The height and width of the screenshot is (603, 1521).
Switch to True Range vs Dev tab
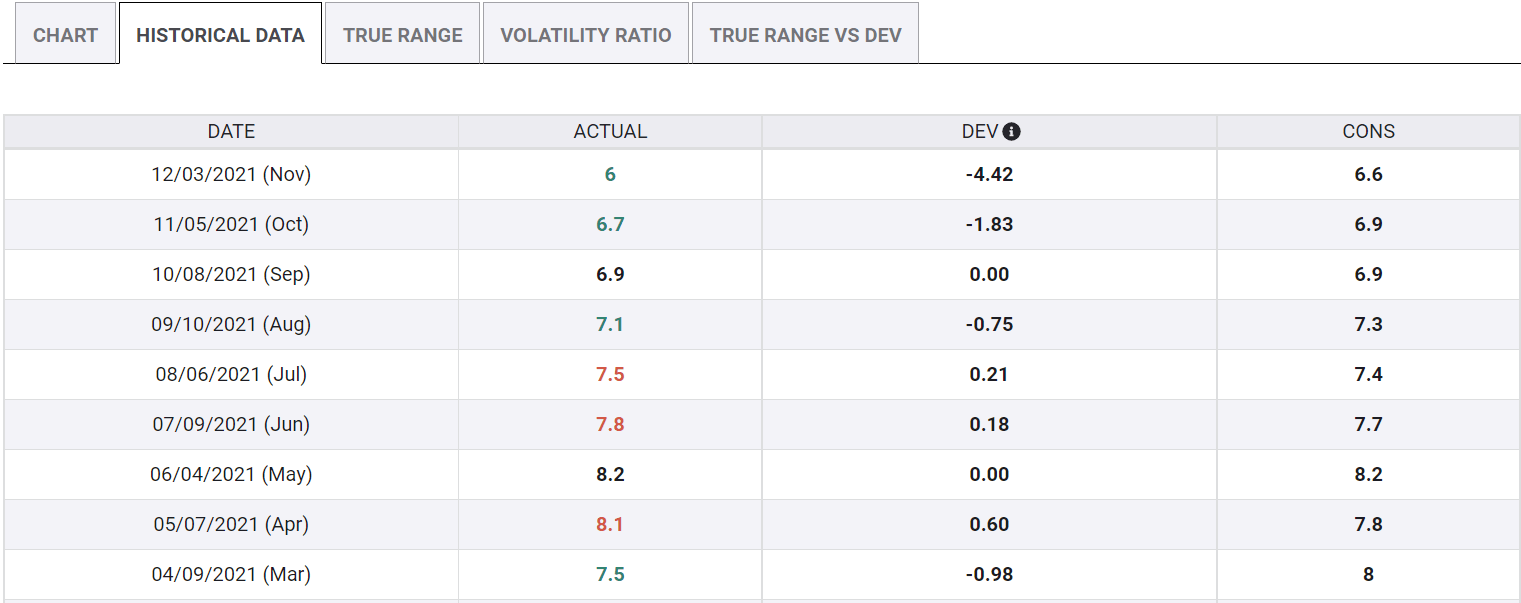click(x=805, y=35)
